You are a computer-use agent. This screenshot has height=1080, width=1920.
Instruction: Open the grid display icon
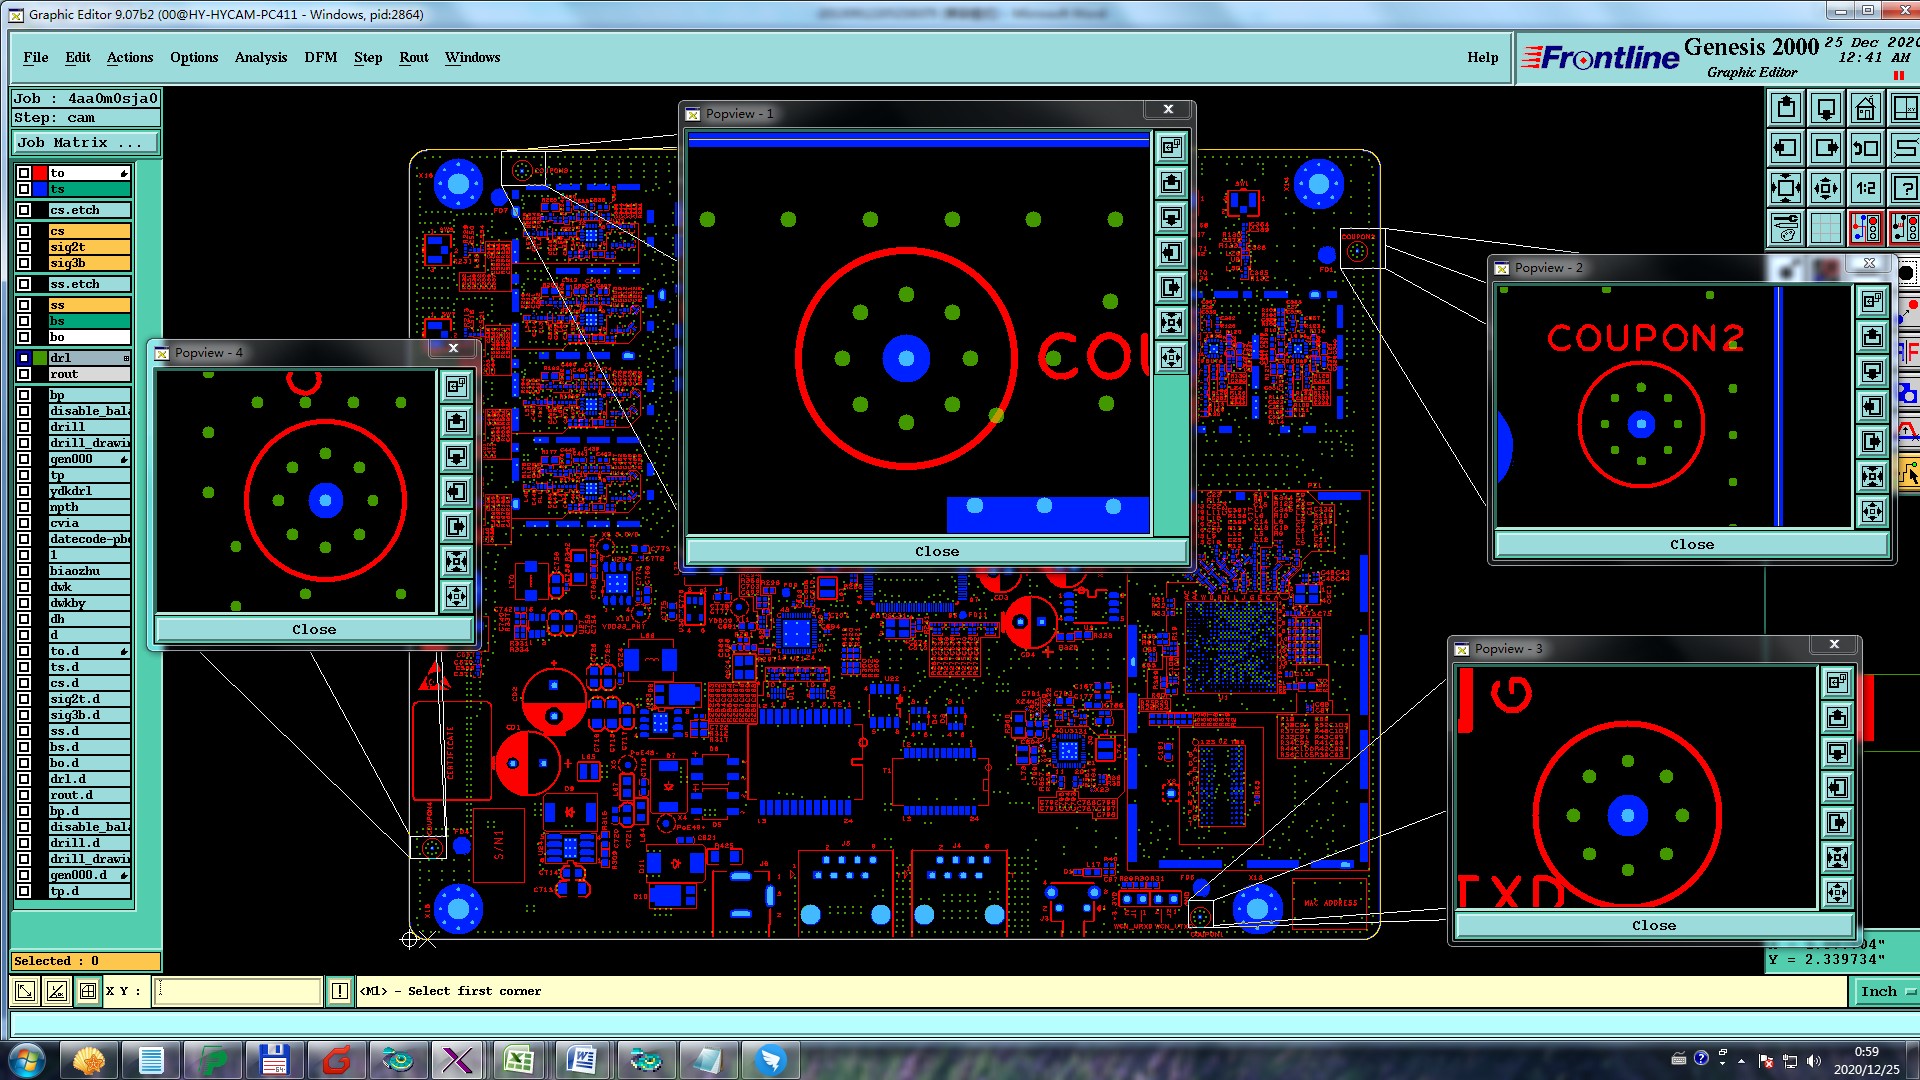pos(1826,228)
